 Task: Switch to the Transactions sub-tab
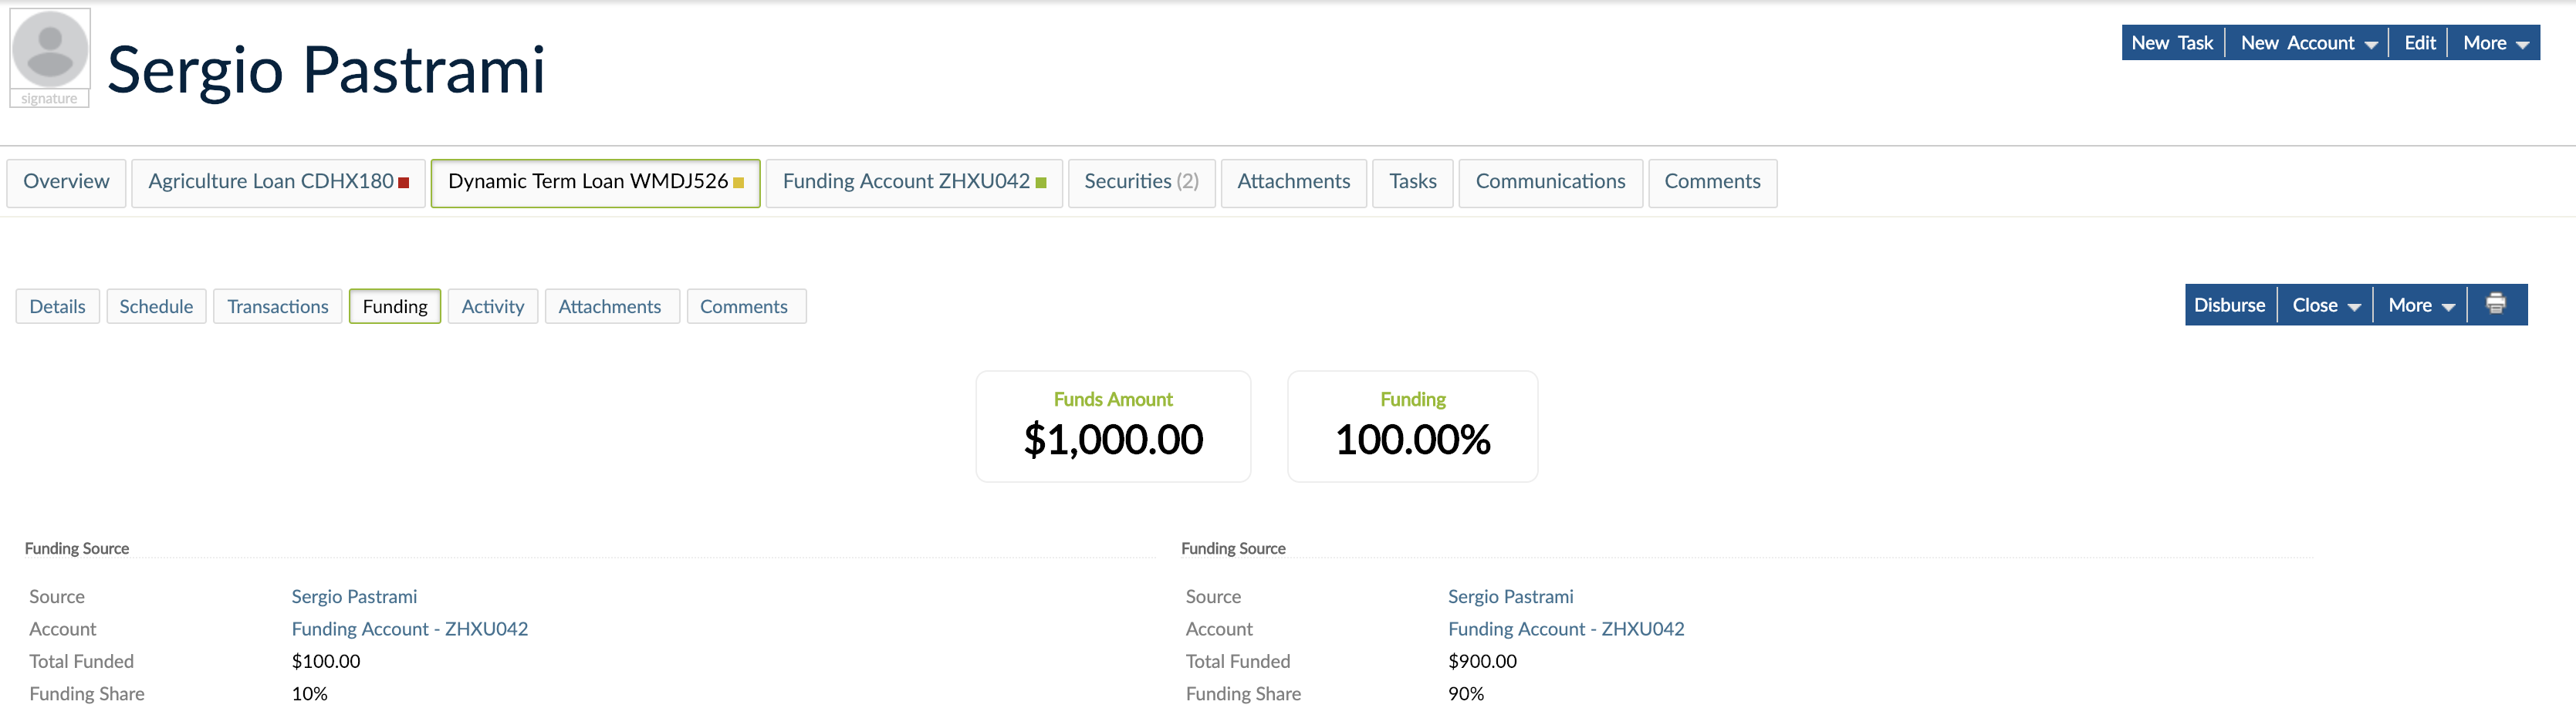coord(277,306)
